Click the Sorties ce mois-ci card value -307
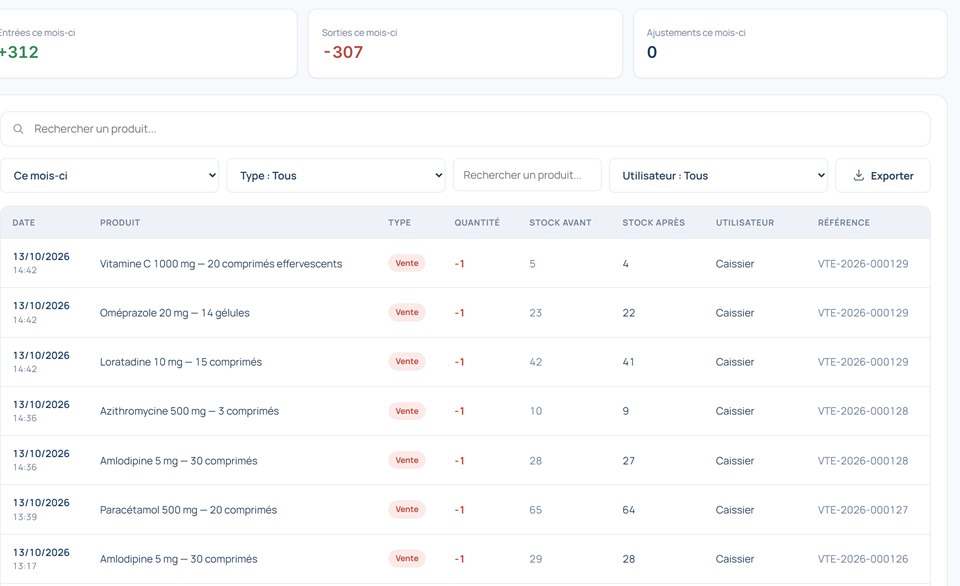Screen dimensions: 960x586 (x=343, y=52)
